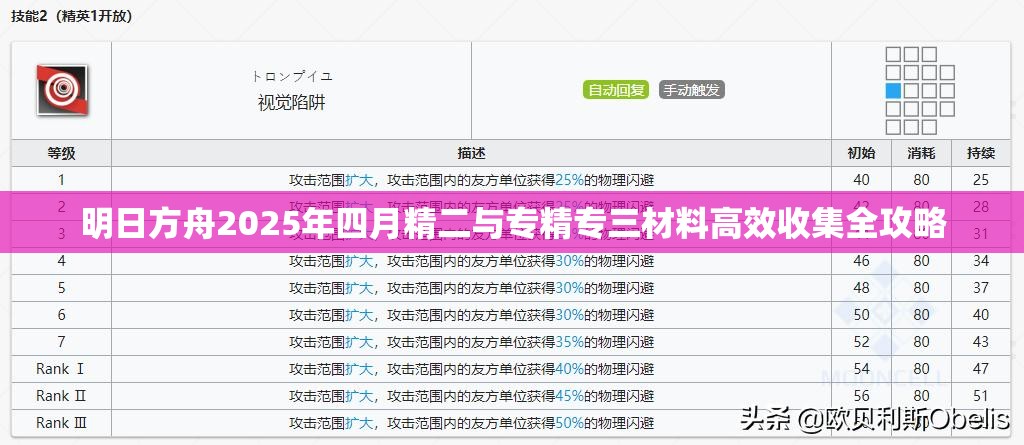Click the 扩大 link in level 1 row

point(359,180)
